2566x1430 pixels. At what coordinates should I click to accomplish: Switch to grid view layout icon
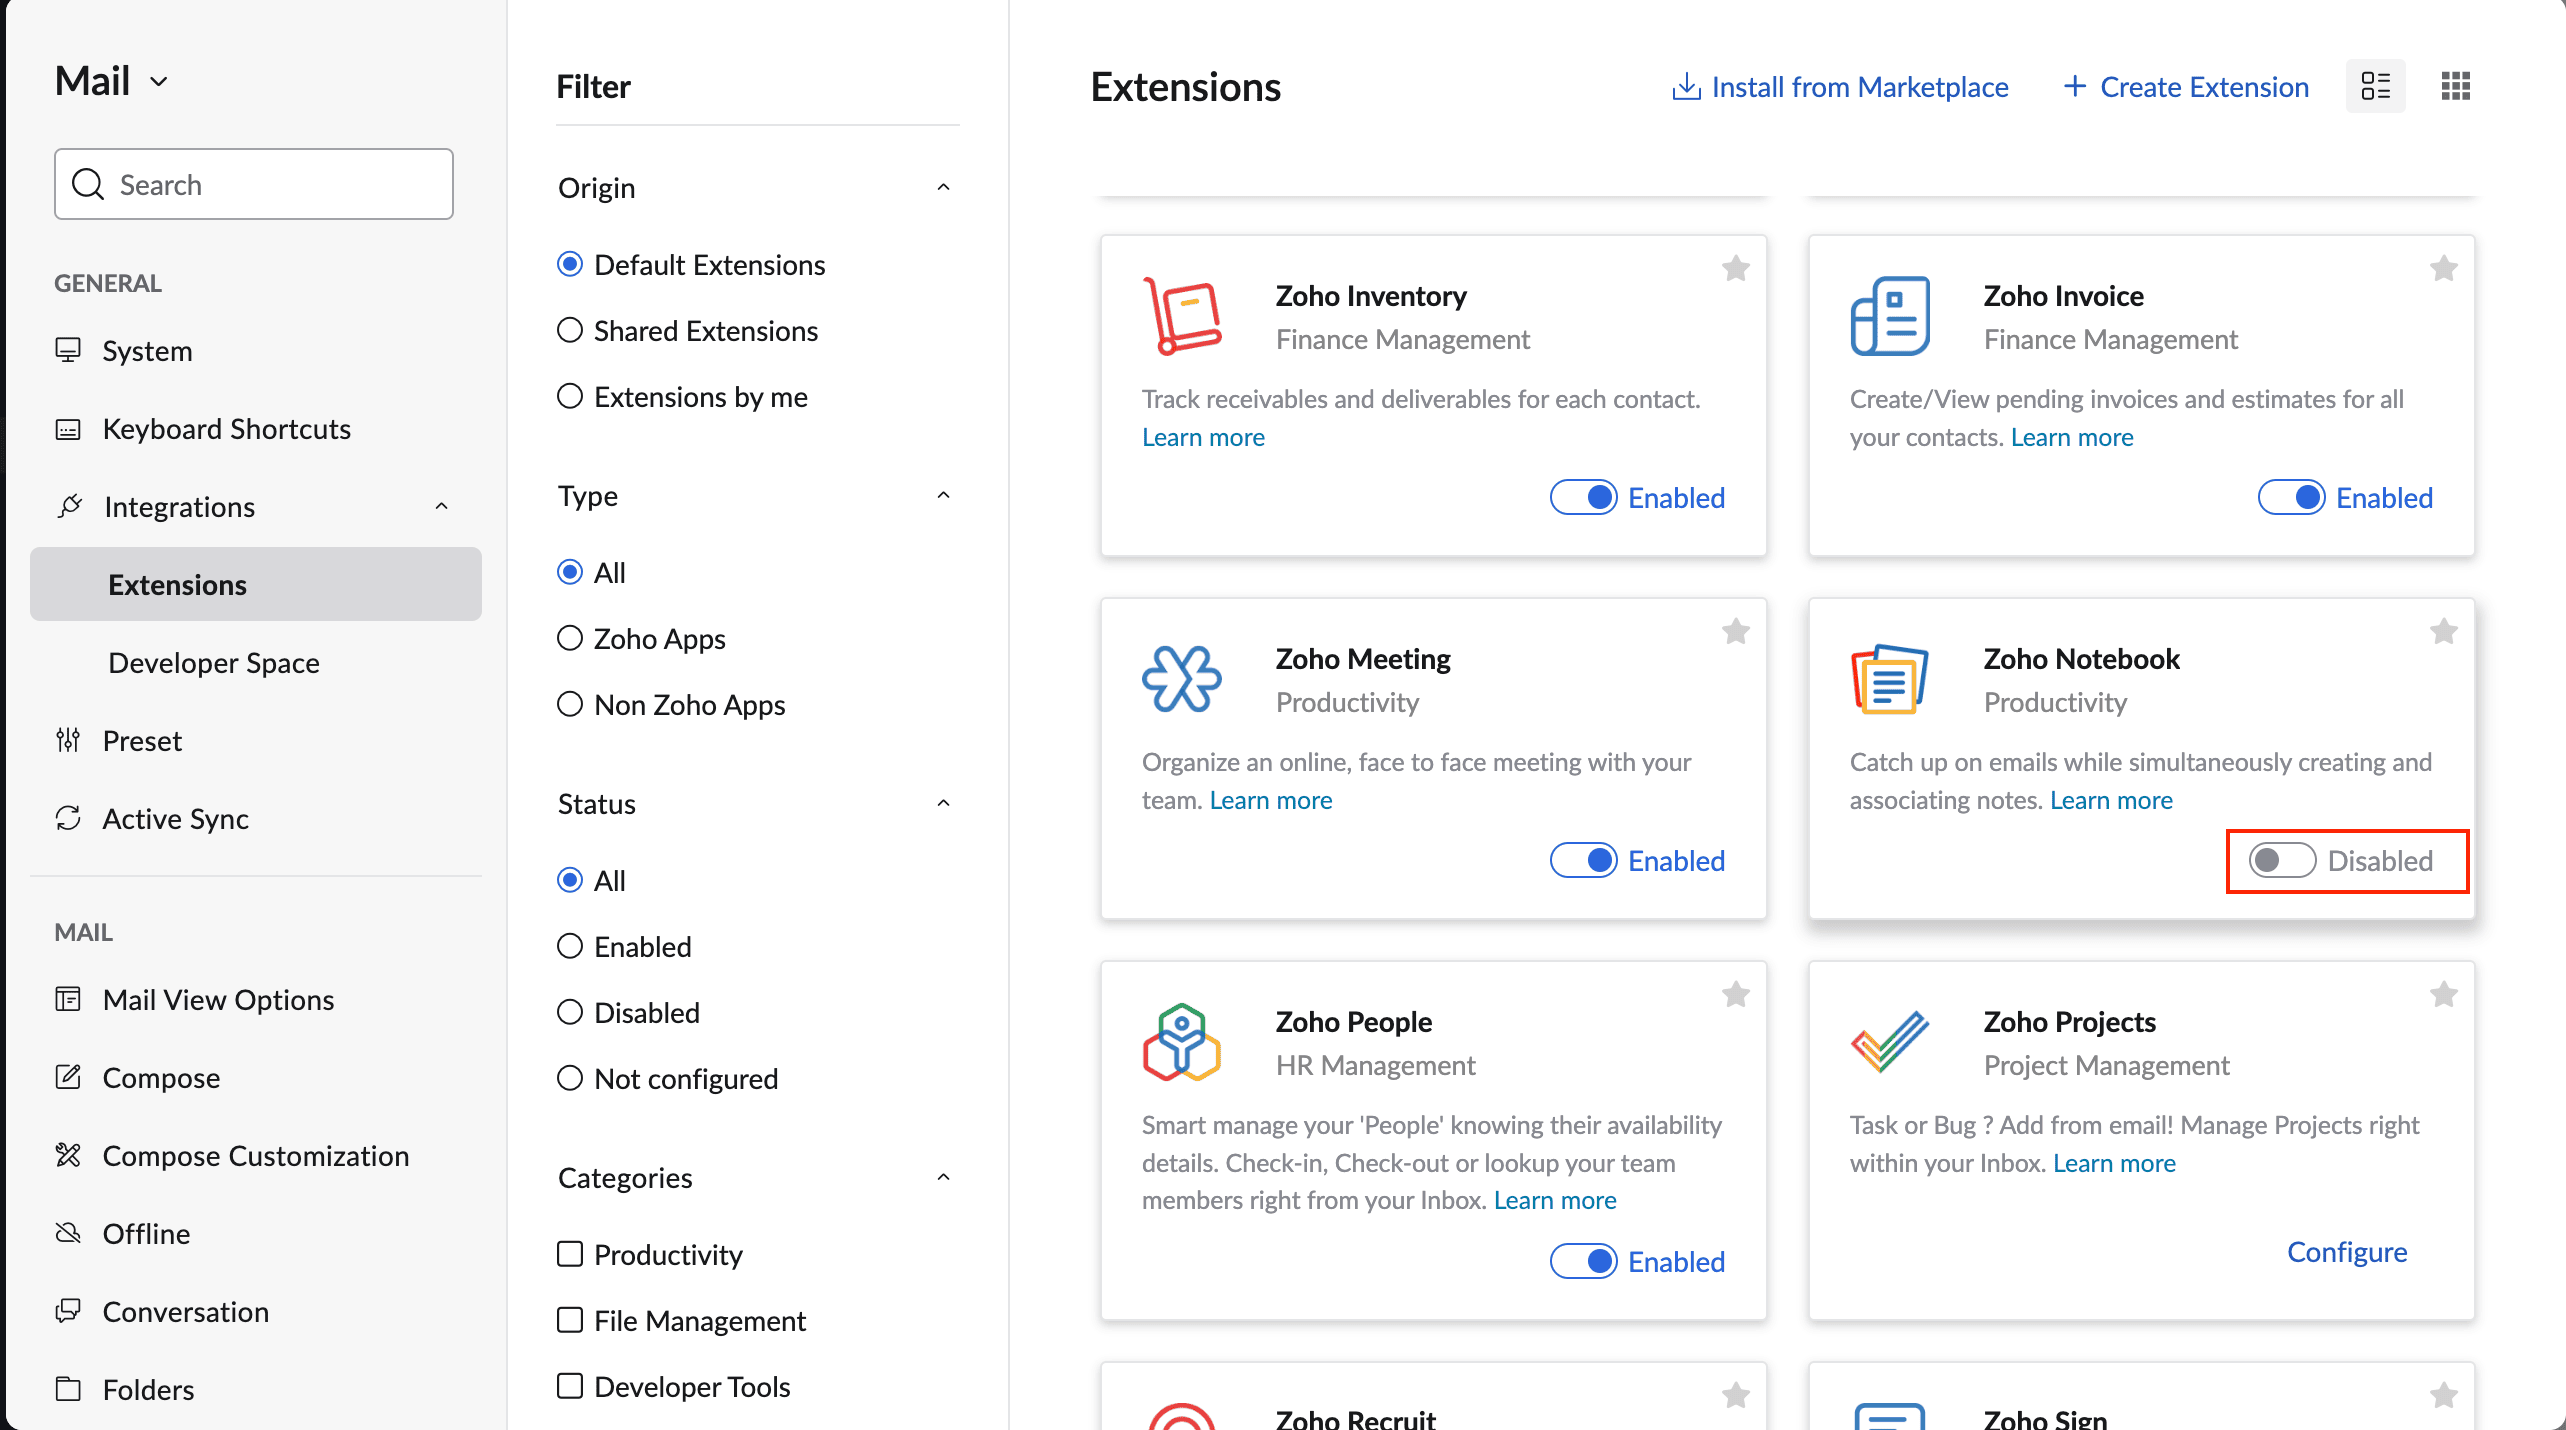point(2455,86)
